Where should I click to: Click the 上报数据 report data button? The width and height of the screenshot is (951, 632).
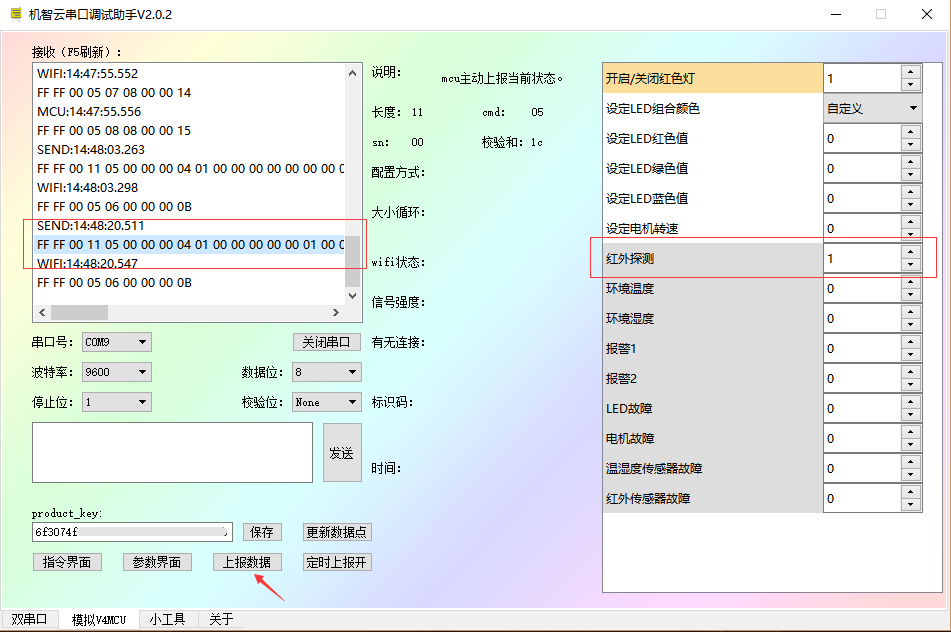[x=247, y=562]
